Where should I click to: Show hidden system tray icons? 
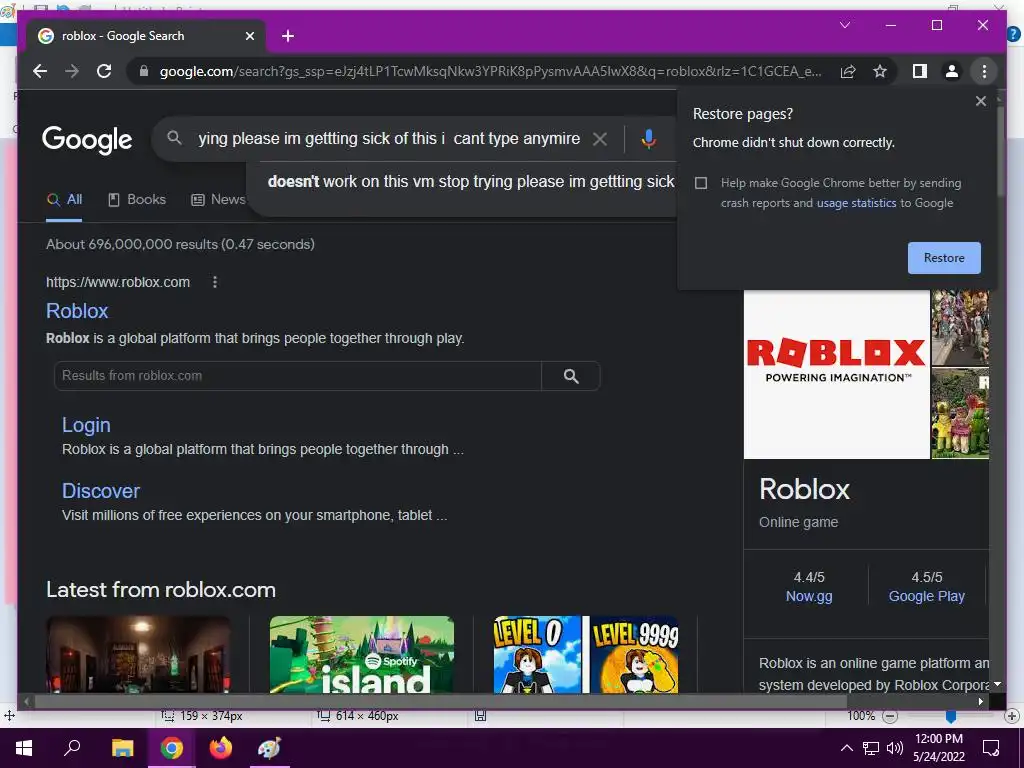(x=846, y=748)
